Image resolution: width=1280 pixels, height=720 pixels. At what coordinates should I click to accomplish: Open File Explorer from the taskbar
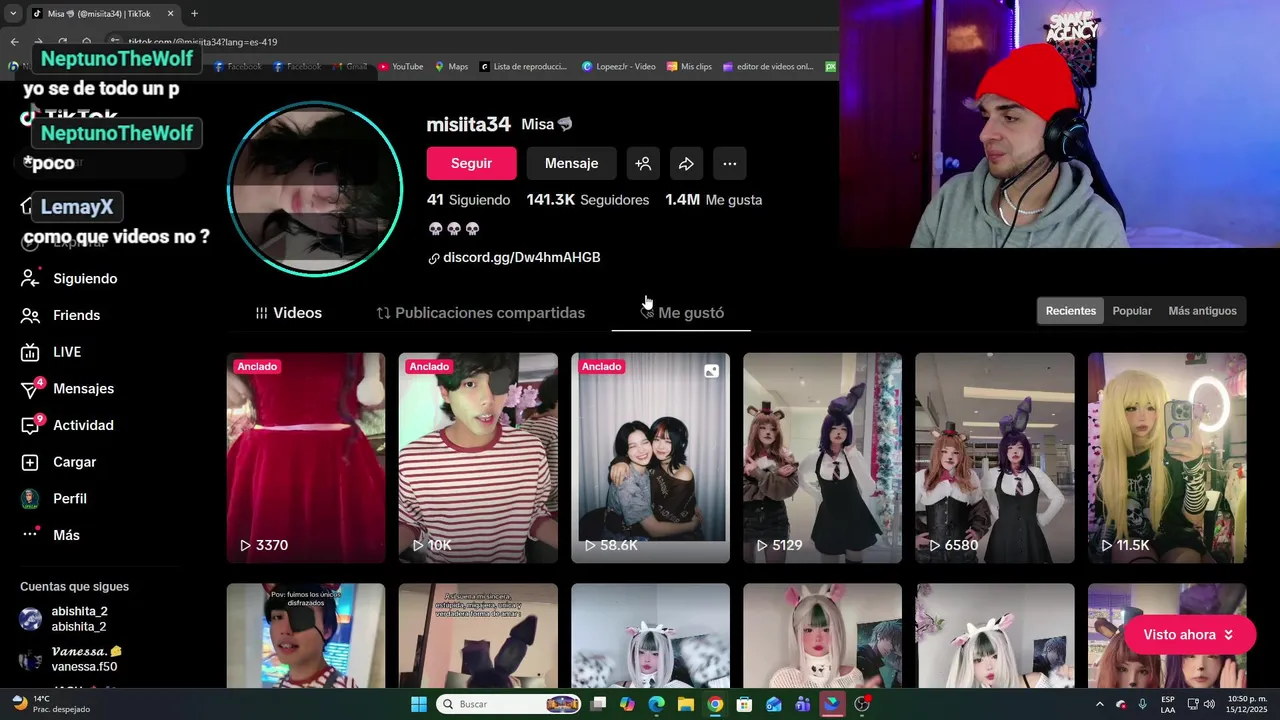click(x=686, y=704)
